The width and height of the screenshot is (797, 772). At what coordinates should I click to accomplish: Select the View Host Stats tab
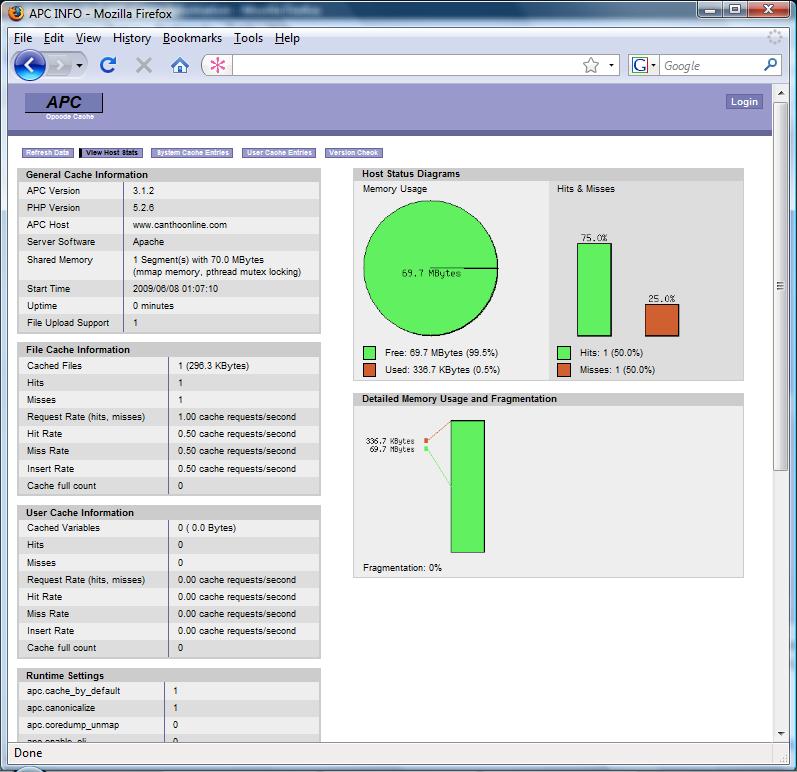tap(111, 152)
